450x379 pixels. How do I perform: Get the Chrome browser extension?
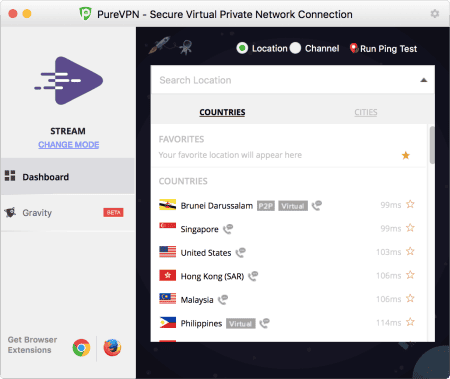81,348
